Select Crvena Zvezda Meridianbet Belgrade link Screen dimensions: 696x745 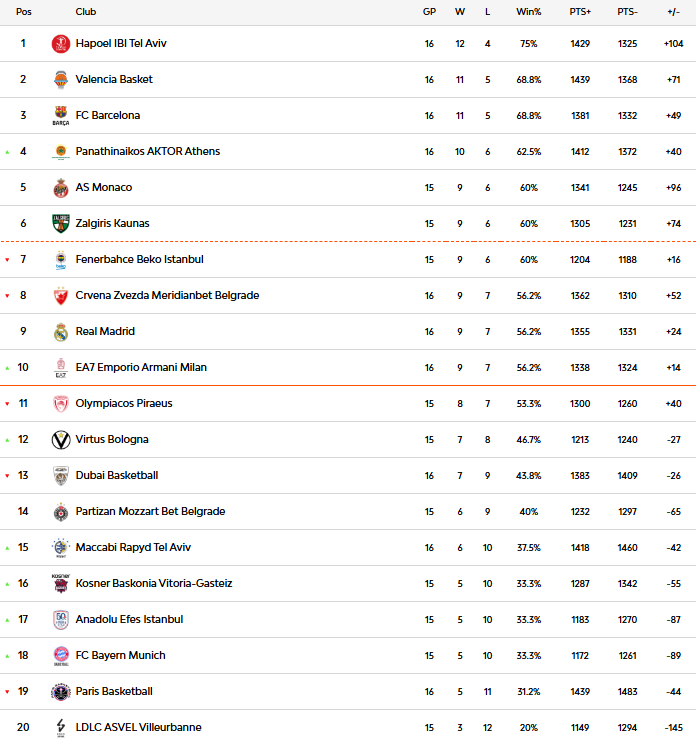[167, 296]
